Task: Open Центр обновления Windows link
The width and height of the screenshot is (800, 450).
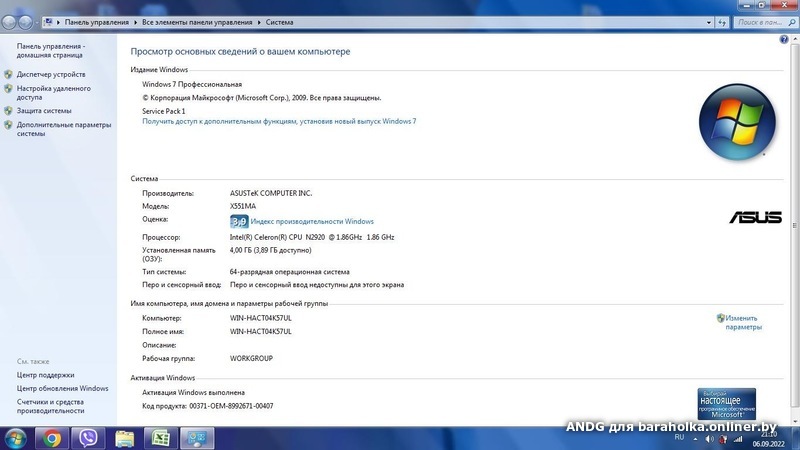Action: point(62,388)
